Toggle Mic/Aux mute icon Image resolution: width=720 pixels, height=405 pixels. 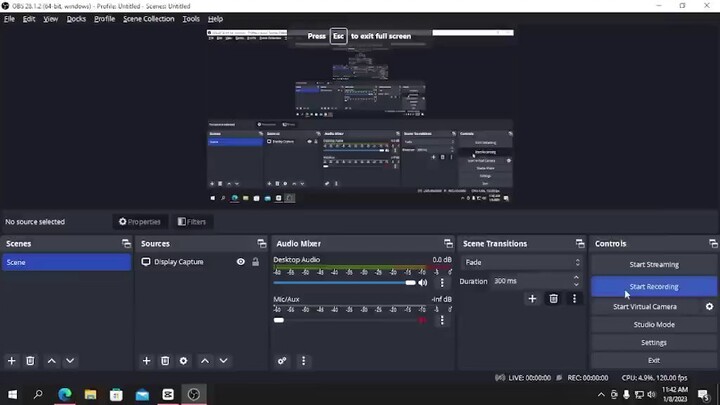coord(422,320)
